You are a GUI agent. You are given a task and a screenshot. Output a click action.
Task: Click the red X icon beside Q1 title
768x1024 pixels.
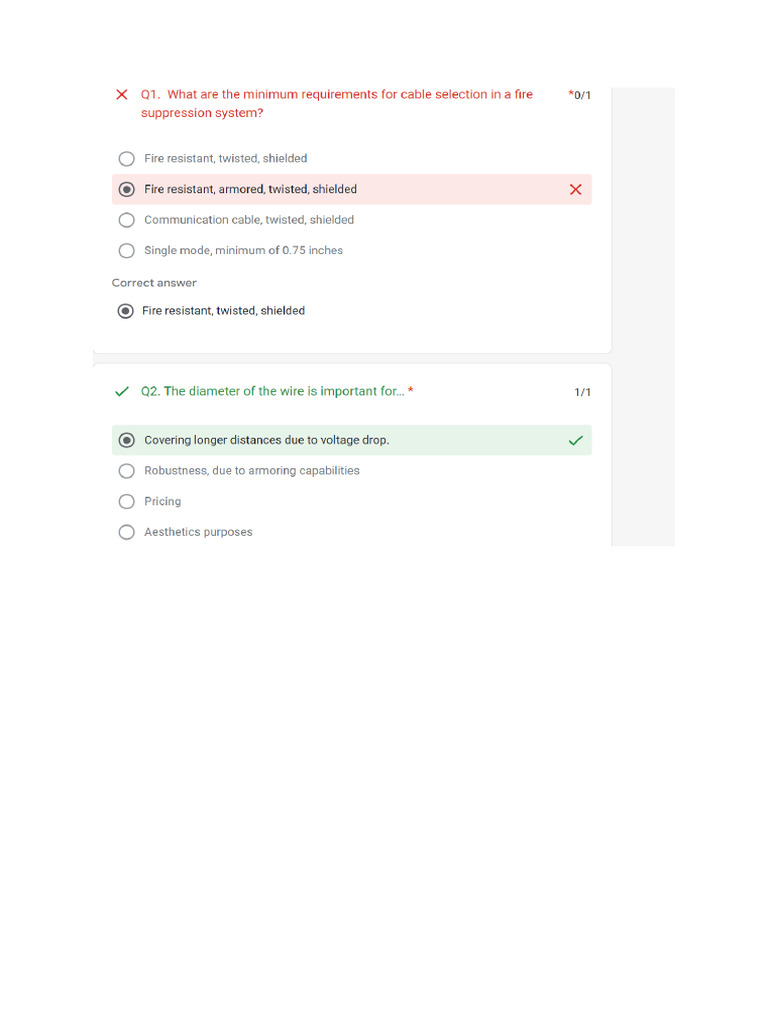pyautogui.click(x=122, y=95)
